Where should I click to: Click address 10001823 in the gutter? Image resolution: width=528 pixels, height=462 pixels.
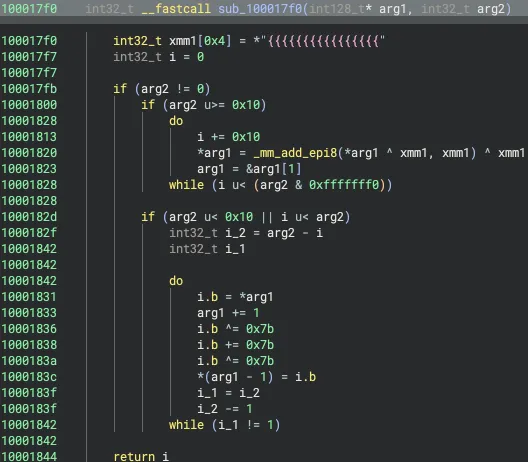click(29, 169)
